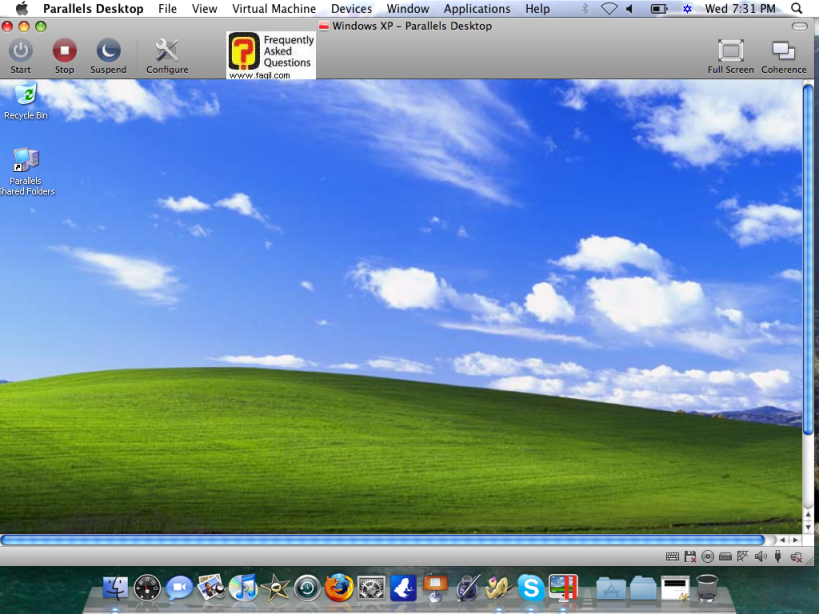Launch the blue frog app in Dock
The image size is (819, 614).
(x=403, y=588)
